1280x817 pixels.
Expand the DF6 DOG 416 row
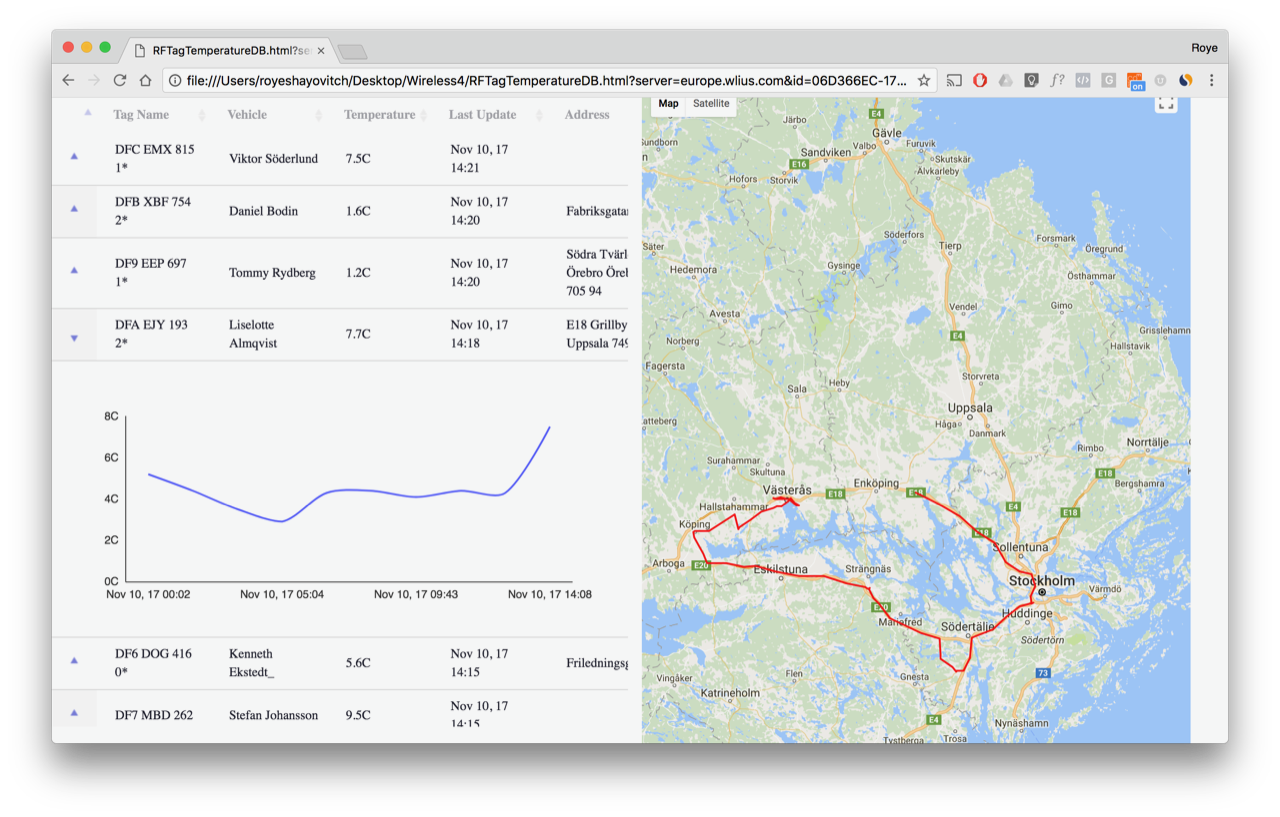[x=74, y=661]
